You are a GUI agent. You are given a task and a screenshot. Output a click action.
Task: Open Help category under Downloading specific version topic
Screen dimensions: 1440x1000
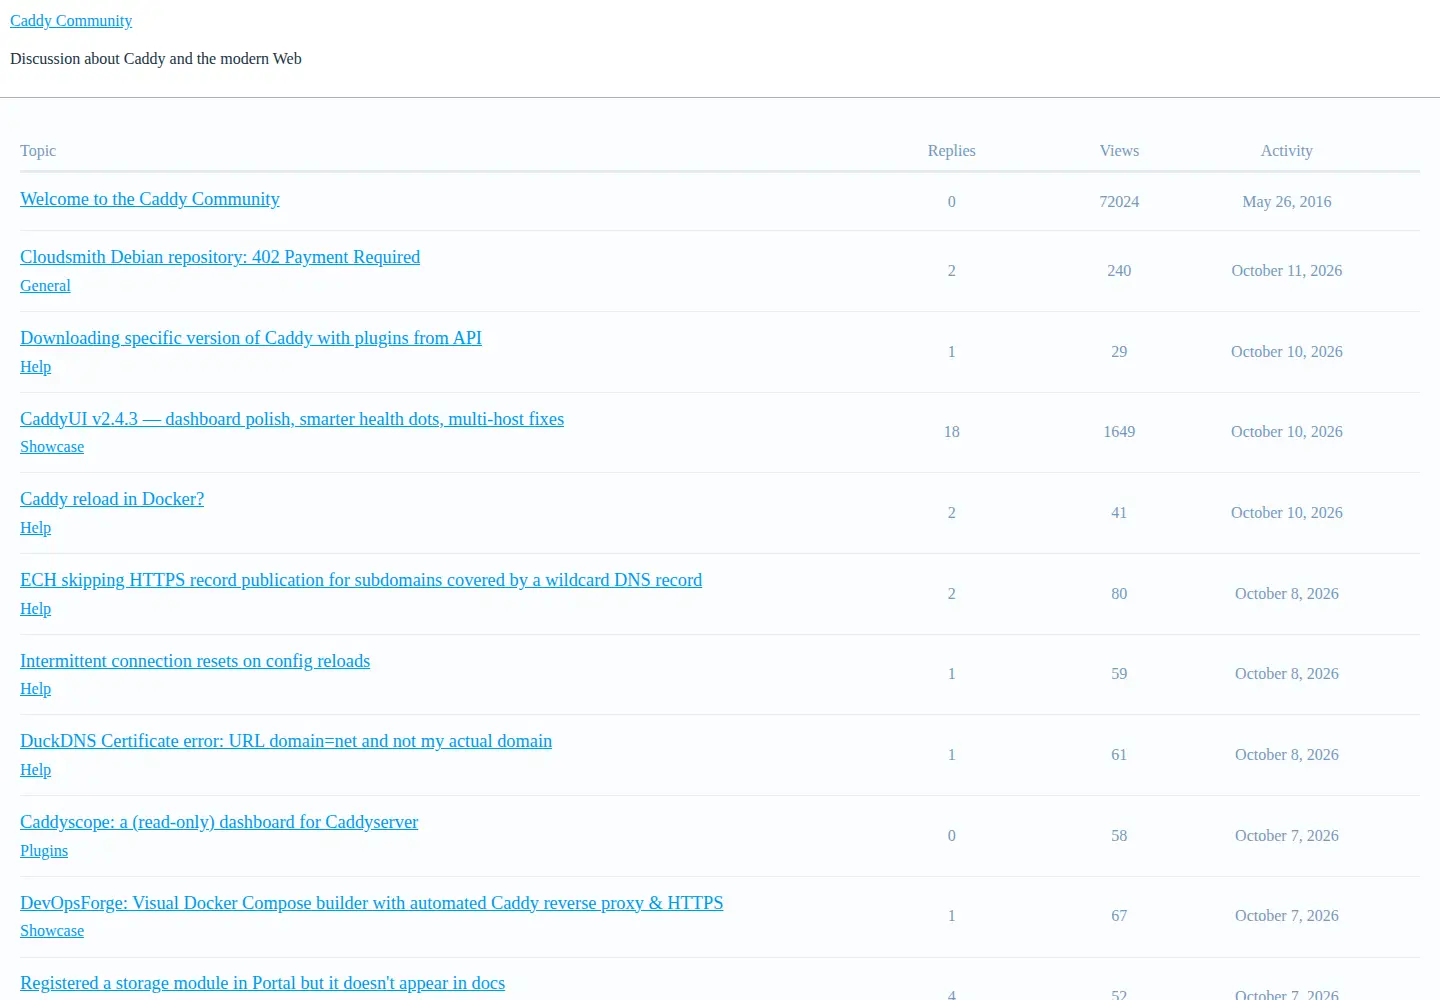point(35,367)
